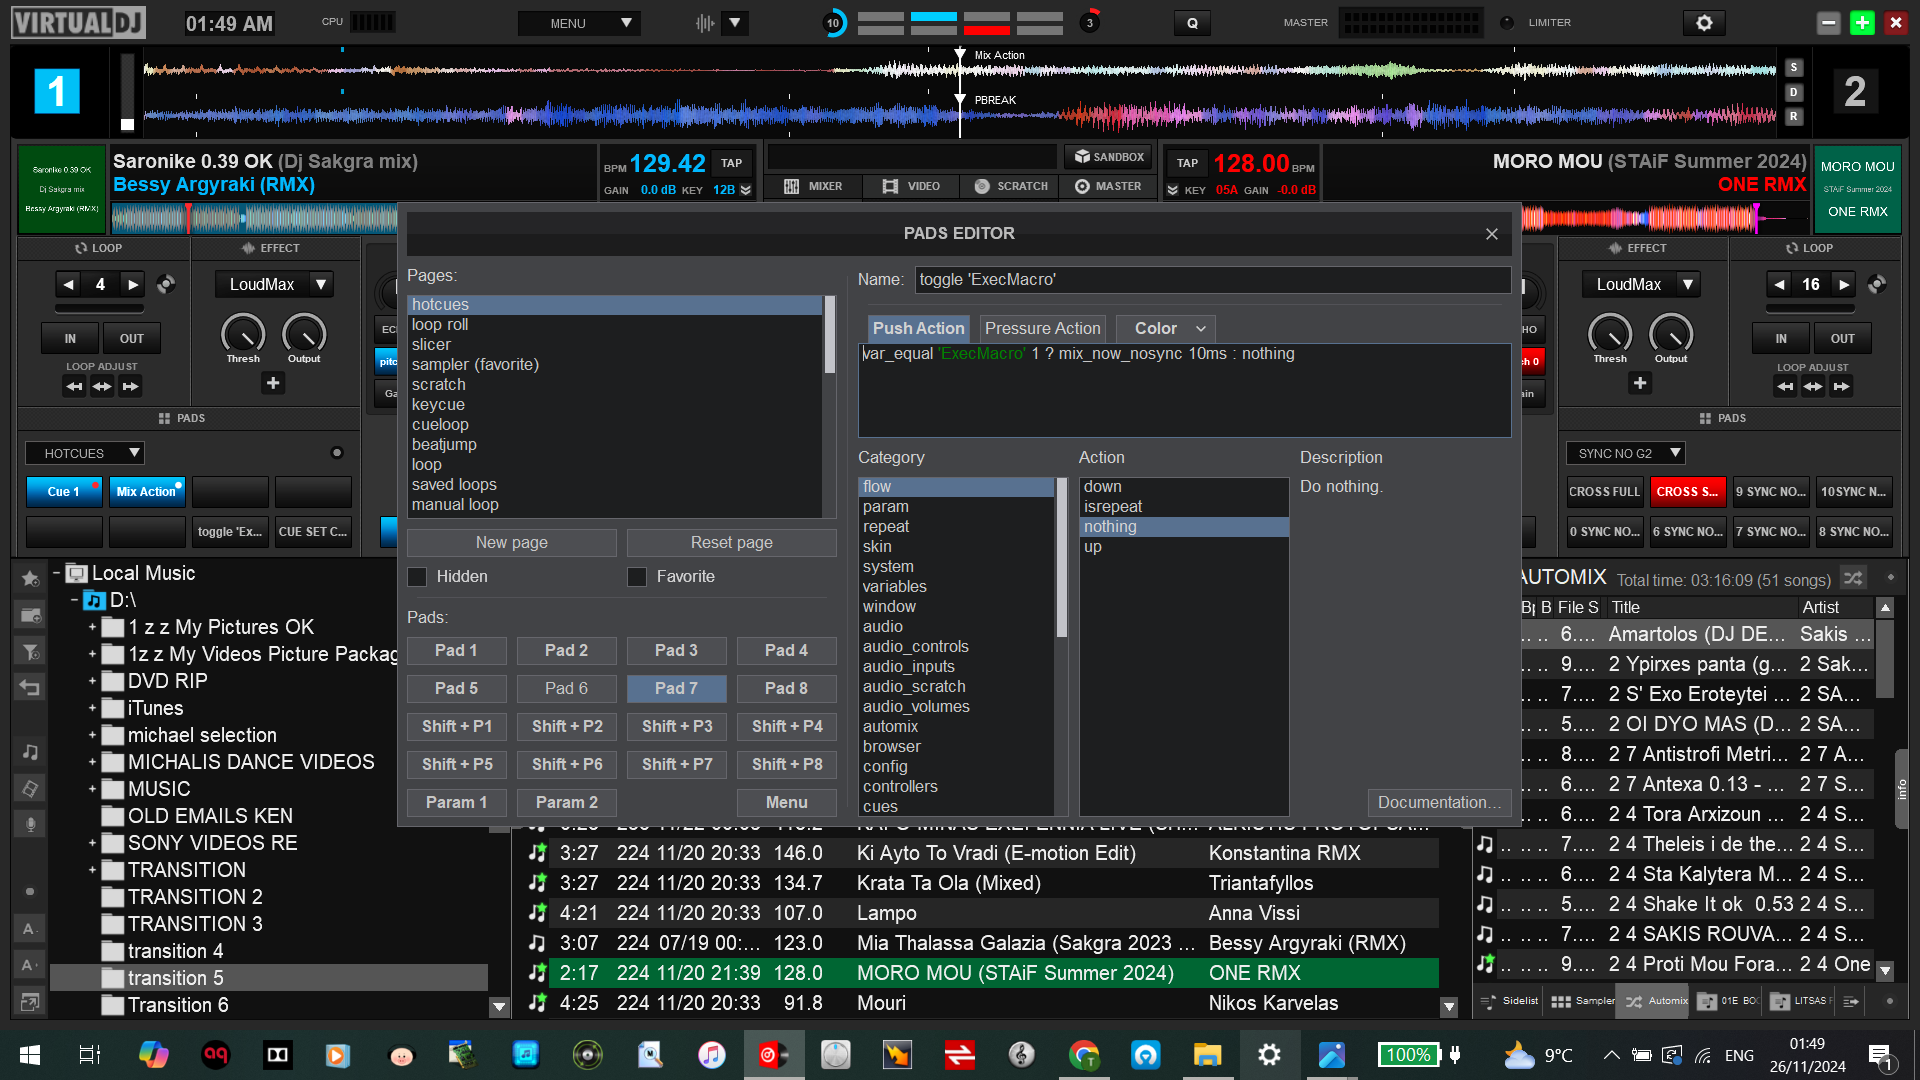Screen dimensions: 1920x1080
Task: Collapse the Local Music tree node
Action: click(57, 573)
